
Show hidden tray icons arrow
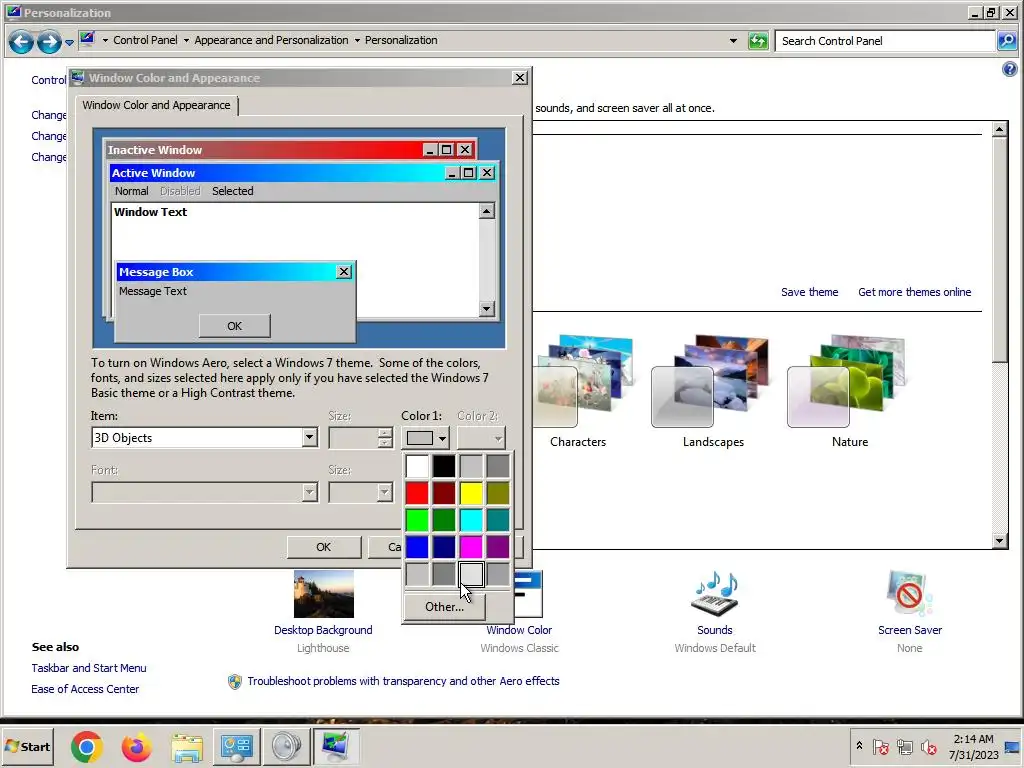859,746
